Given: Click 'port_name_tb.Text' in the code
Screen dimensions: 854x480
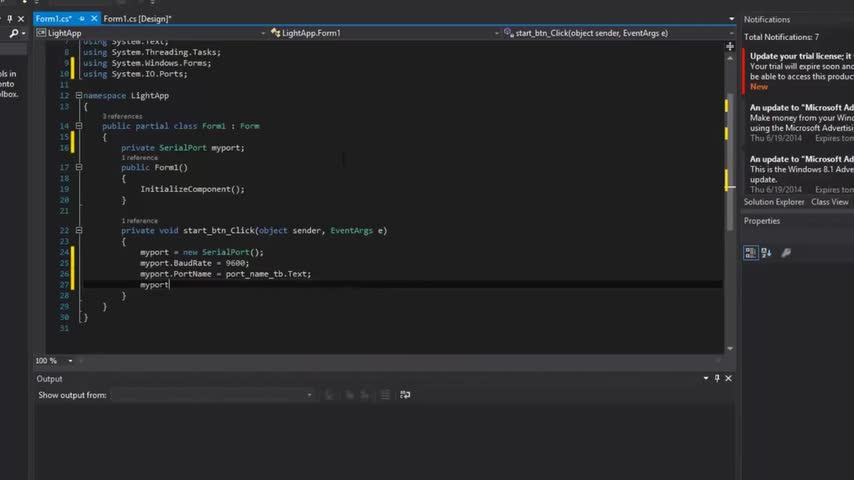Looking at the screenshot, I should 266,274.
